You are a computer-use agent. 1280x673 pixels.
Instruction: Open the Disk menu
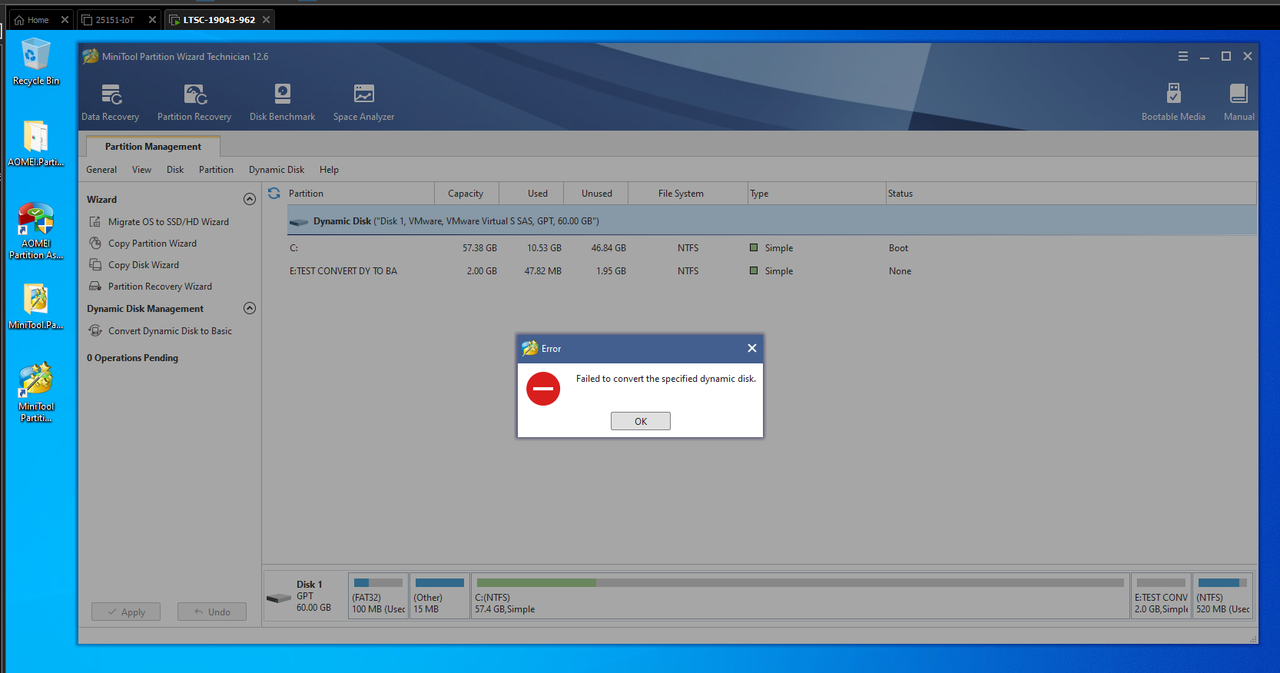click(175, 170)
